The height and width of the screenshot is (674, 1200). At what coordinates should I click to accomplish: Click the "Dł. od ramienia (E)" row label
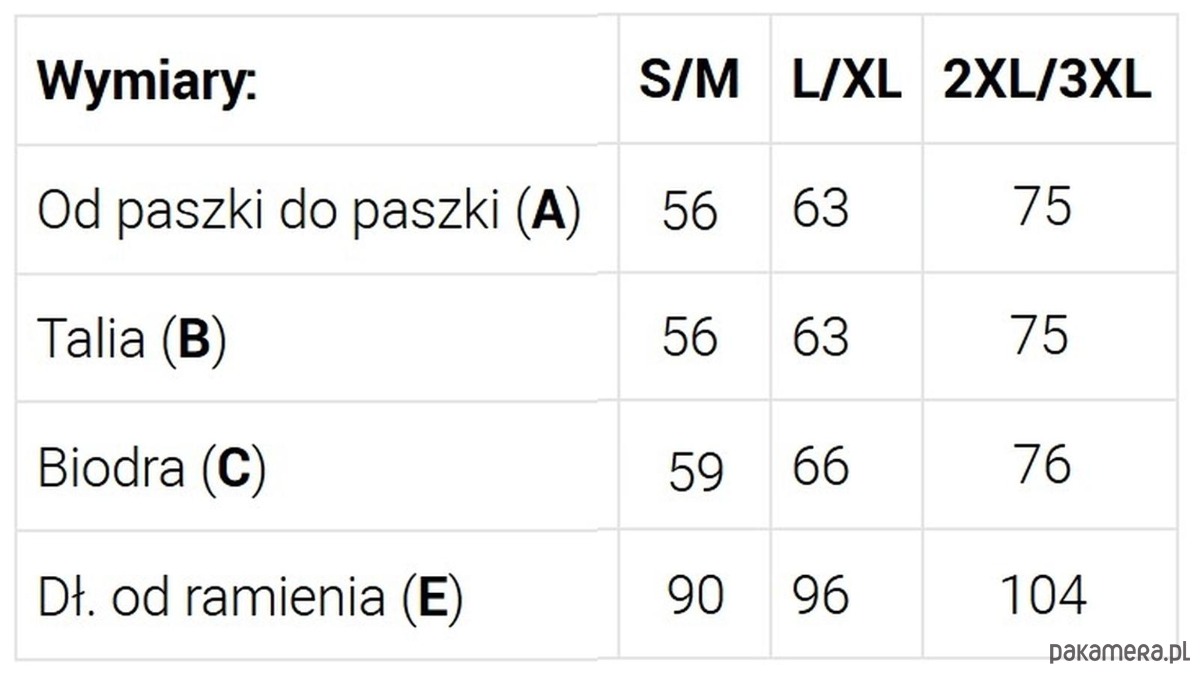250,597
